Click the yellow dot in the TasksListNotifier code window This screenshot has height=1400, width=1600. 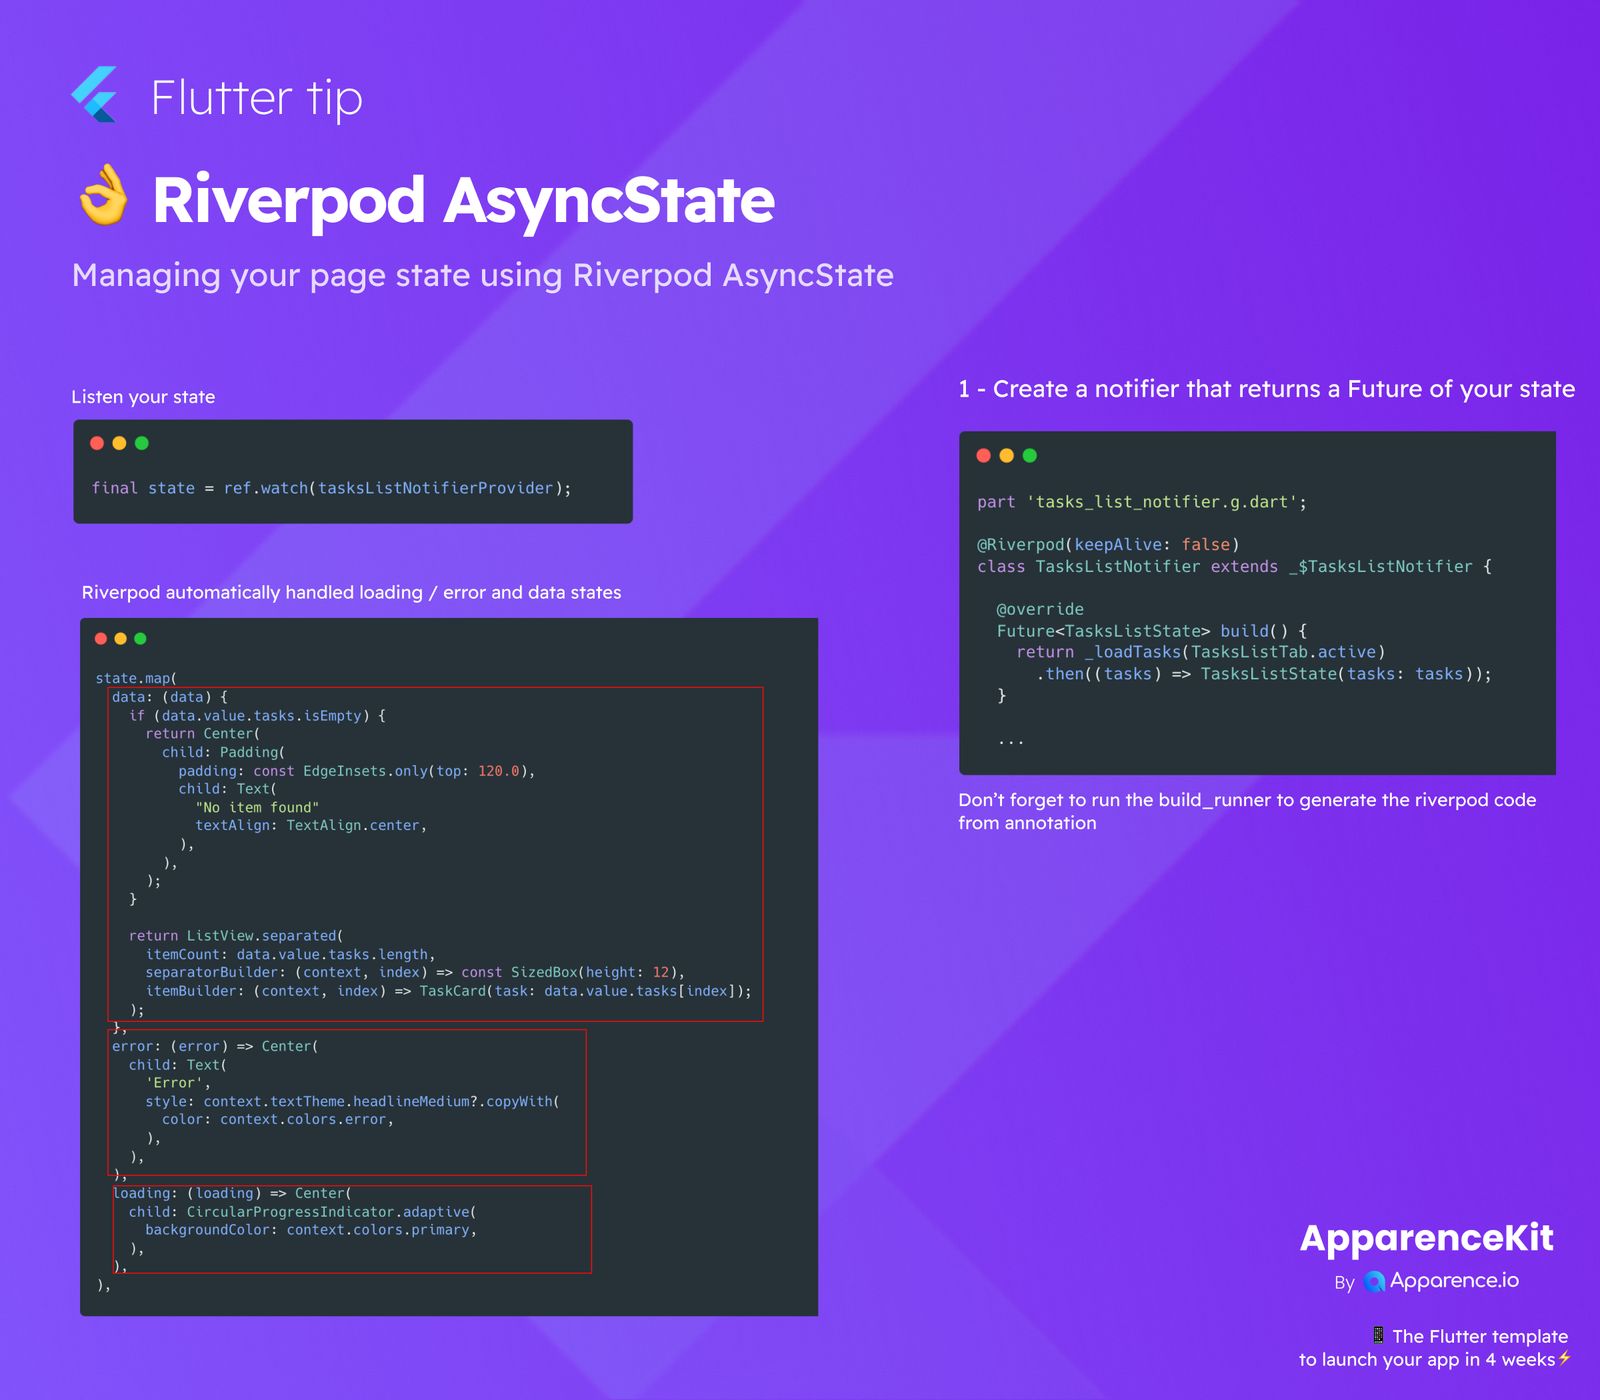point(1007,456)
